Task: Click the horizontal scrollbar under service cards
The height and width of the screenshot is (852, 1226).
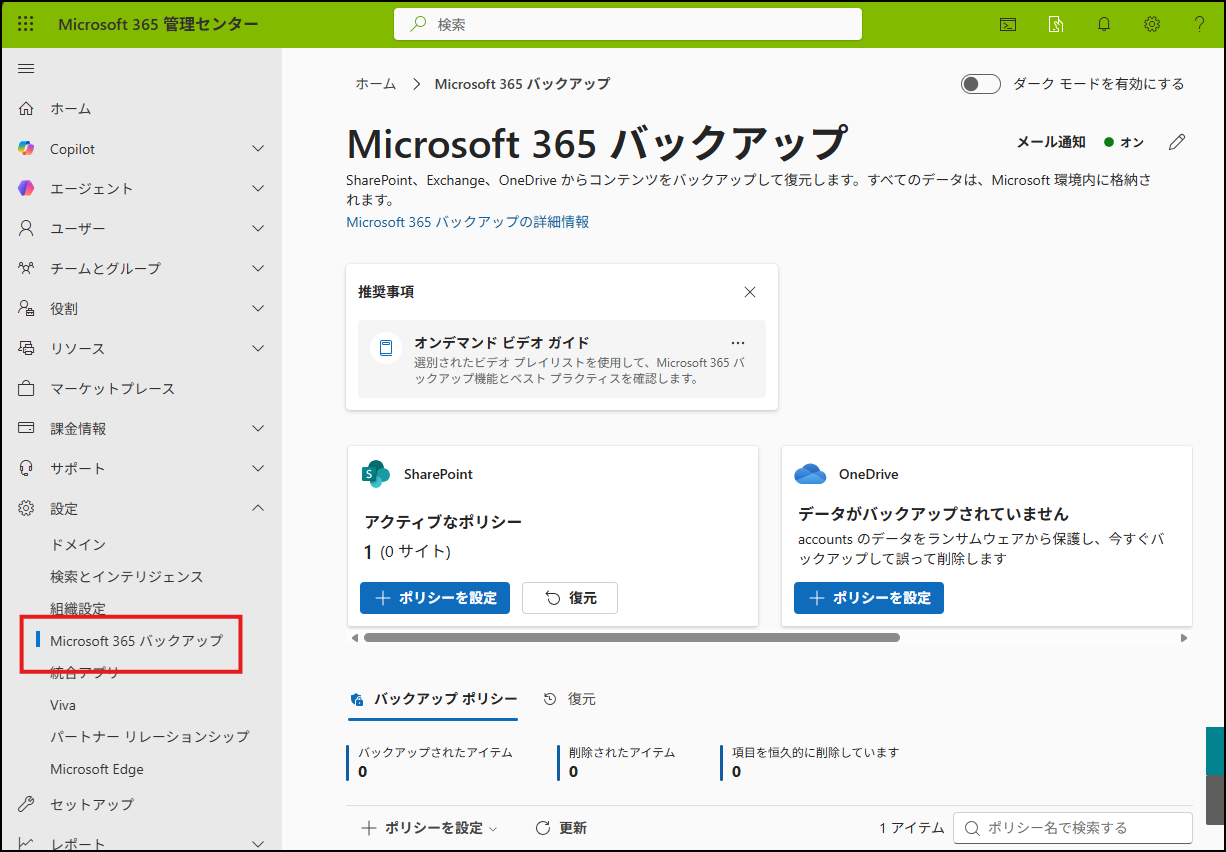Action: coord(632,637)
